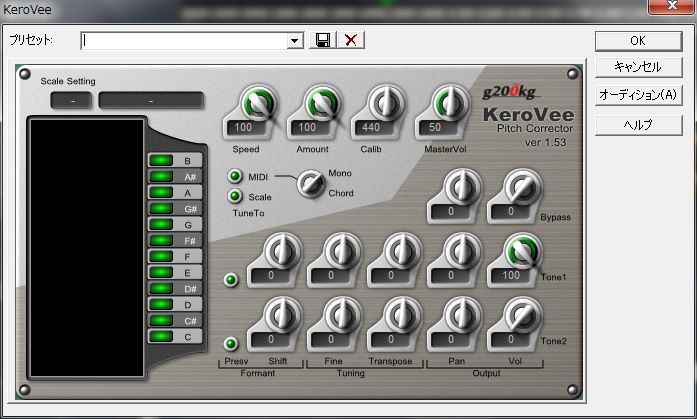Toggle the Scale TuneTo LED
Screen dimensions: 697x419
click(235, 196)
